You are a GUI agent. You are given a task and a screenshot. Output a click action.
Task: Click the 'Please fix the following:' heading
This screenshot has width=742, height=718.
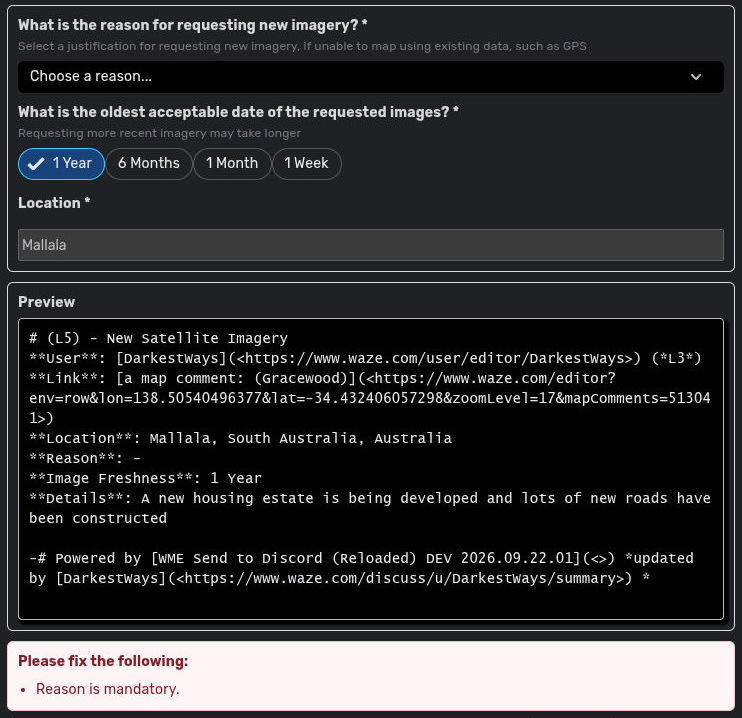103,661
